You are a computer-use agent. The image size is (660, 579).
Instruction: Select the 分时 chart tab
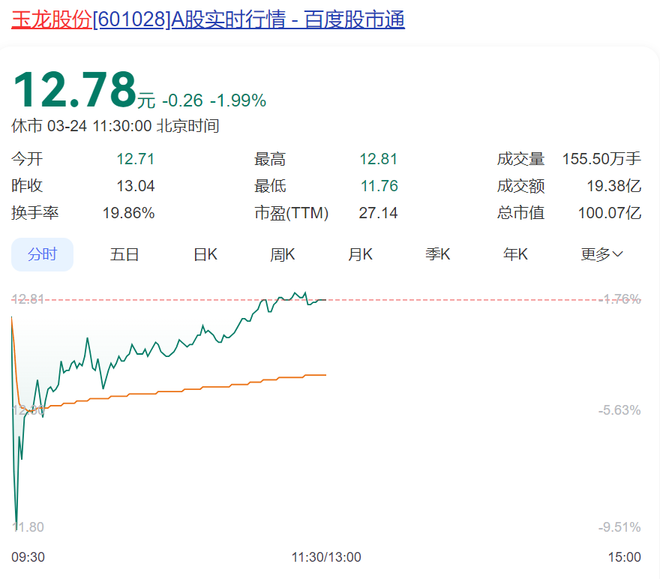(42, 255)
